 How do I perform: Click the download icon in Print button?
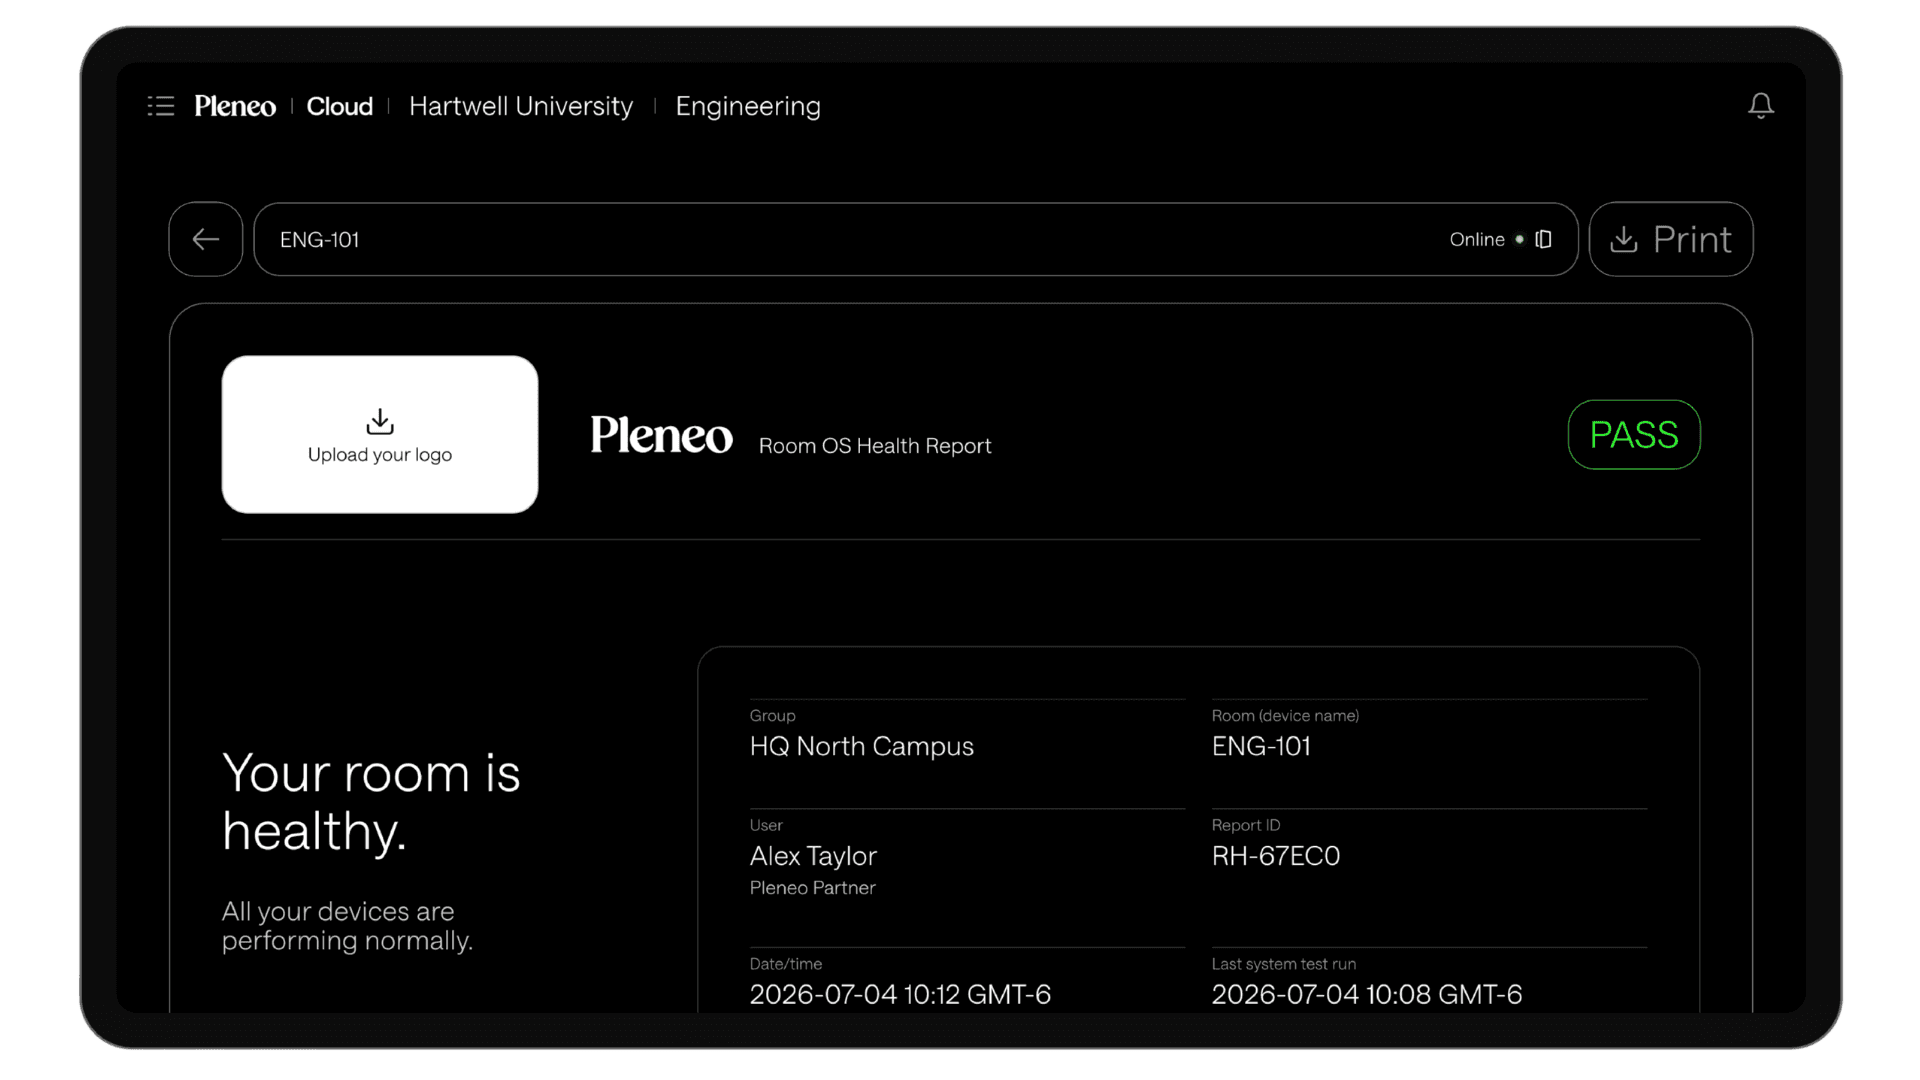pos(1624,239)
